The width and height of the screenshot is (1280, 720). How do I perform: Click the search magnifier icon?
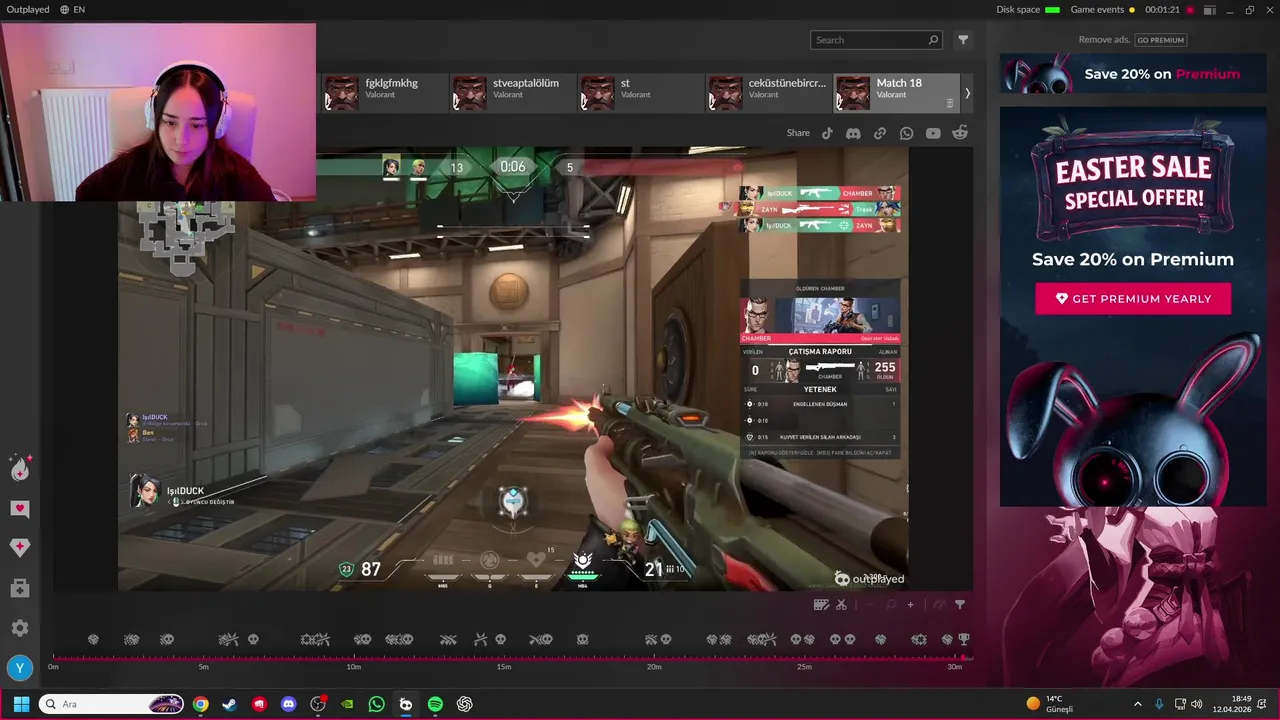click(x=933, y=40)
